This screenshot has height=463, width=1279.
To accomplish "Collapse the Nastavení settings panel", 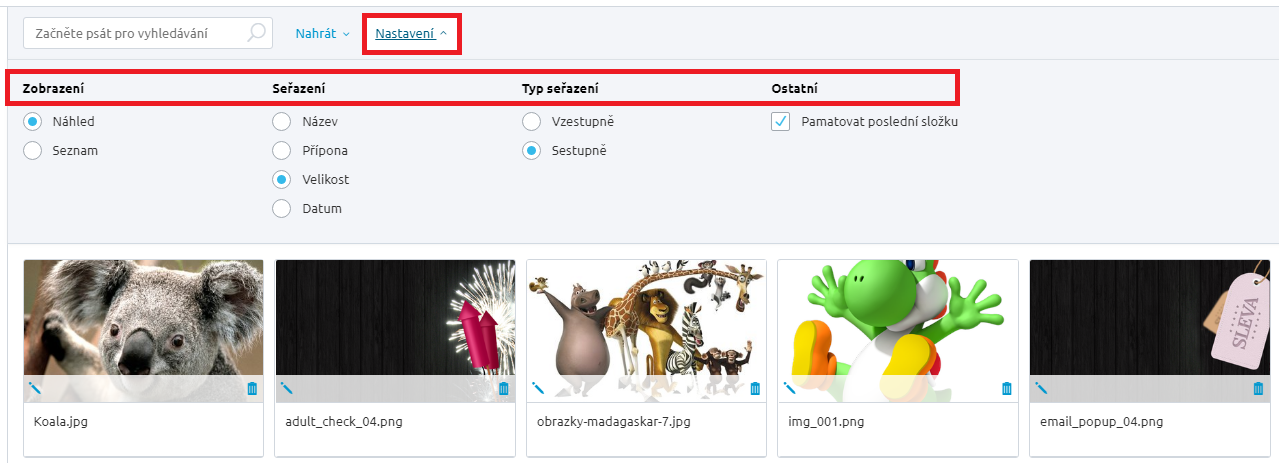I will coord(411,34).
